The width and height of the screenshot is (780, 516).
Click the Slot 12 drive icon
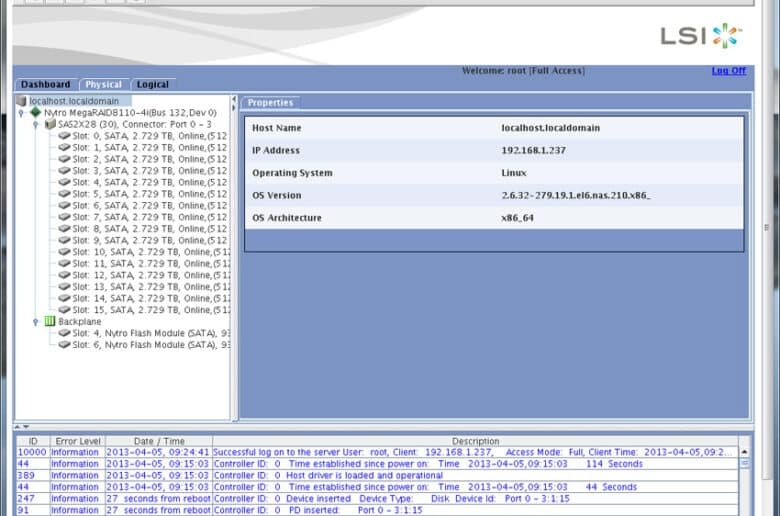pyautogui.click(x=64, y=275)
